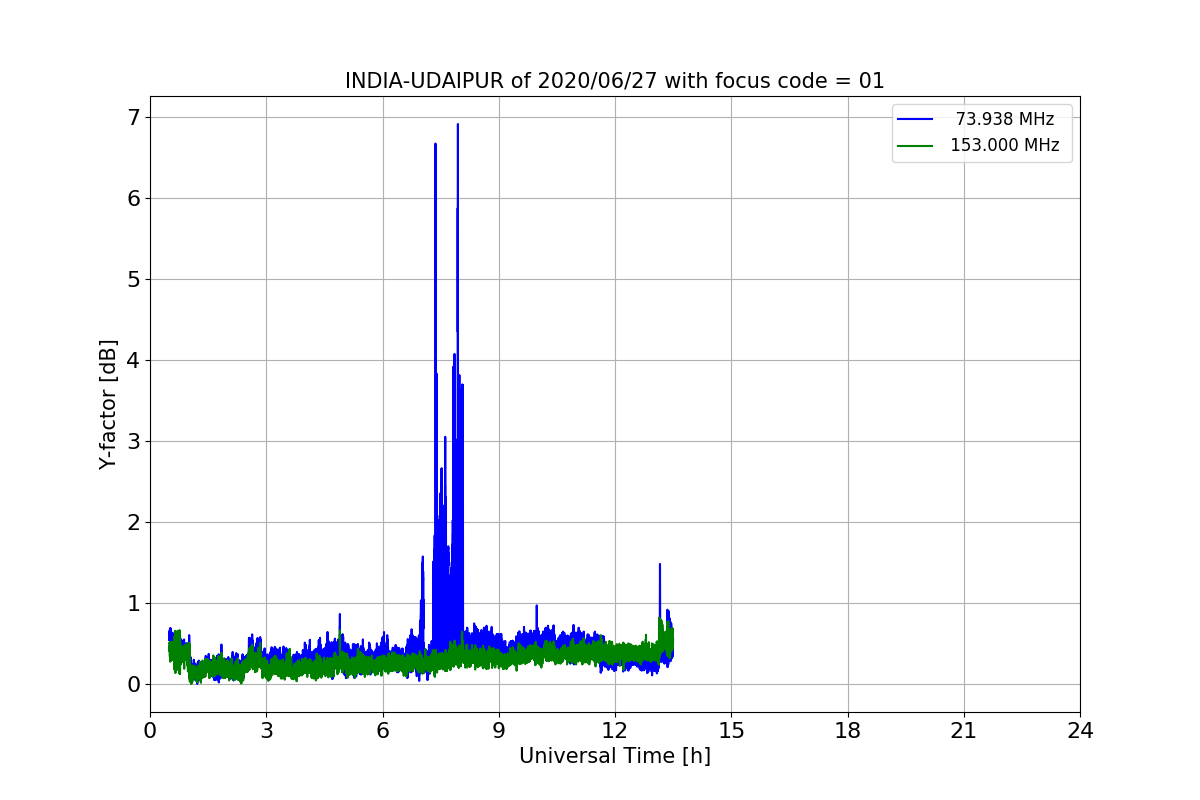This screenshot has width=1200, height=800.
Task: Click the tallest blue peak near 8 hours
Action: point(457,126)
